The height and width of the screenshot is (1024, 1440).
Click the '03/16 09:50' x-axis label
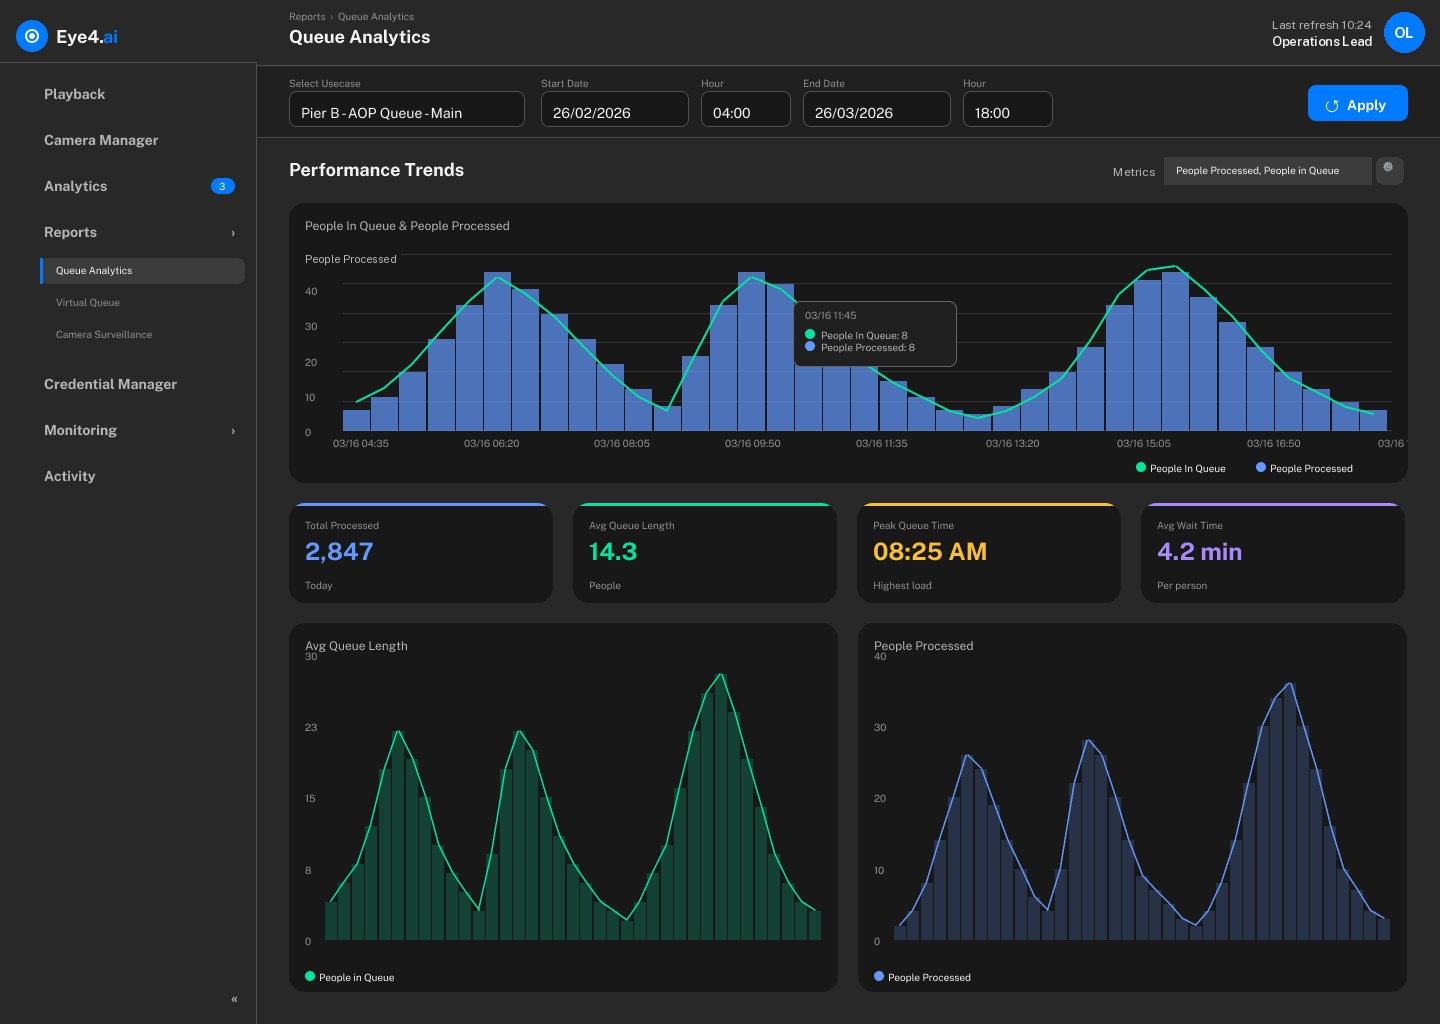pyautogui.click(x=752, y=443)
